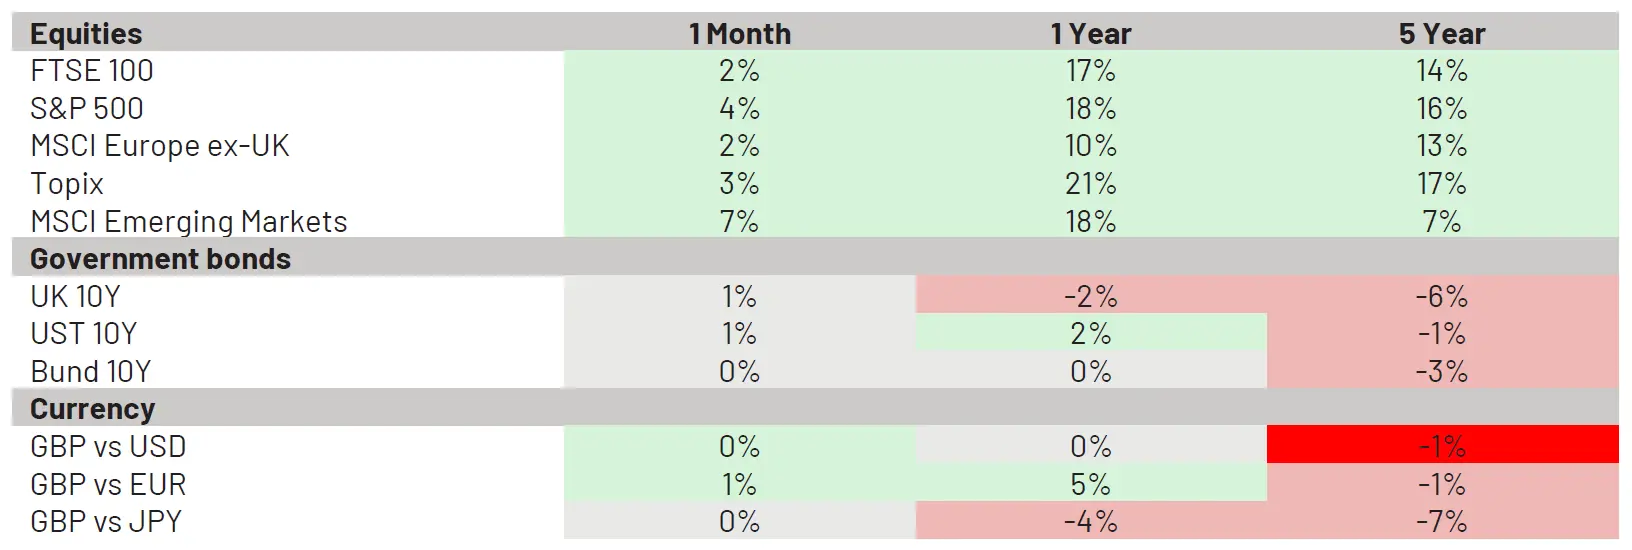Select the Topix 1 Year 21% cell

pyautogui.click(x=1090, y=184)
